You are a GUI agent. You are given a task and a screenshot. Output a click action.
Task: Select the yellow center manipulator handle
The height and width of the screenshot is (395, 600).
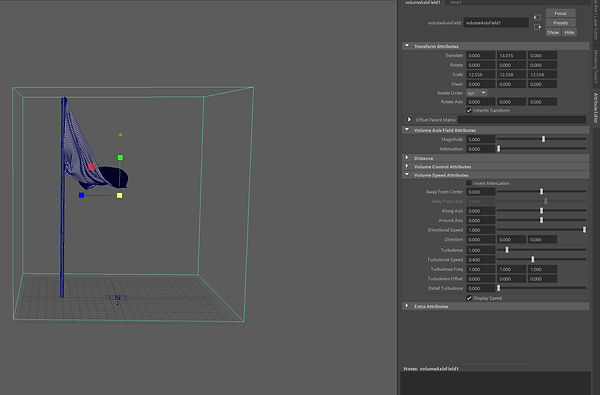coord(119,196)
